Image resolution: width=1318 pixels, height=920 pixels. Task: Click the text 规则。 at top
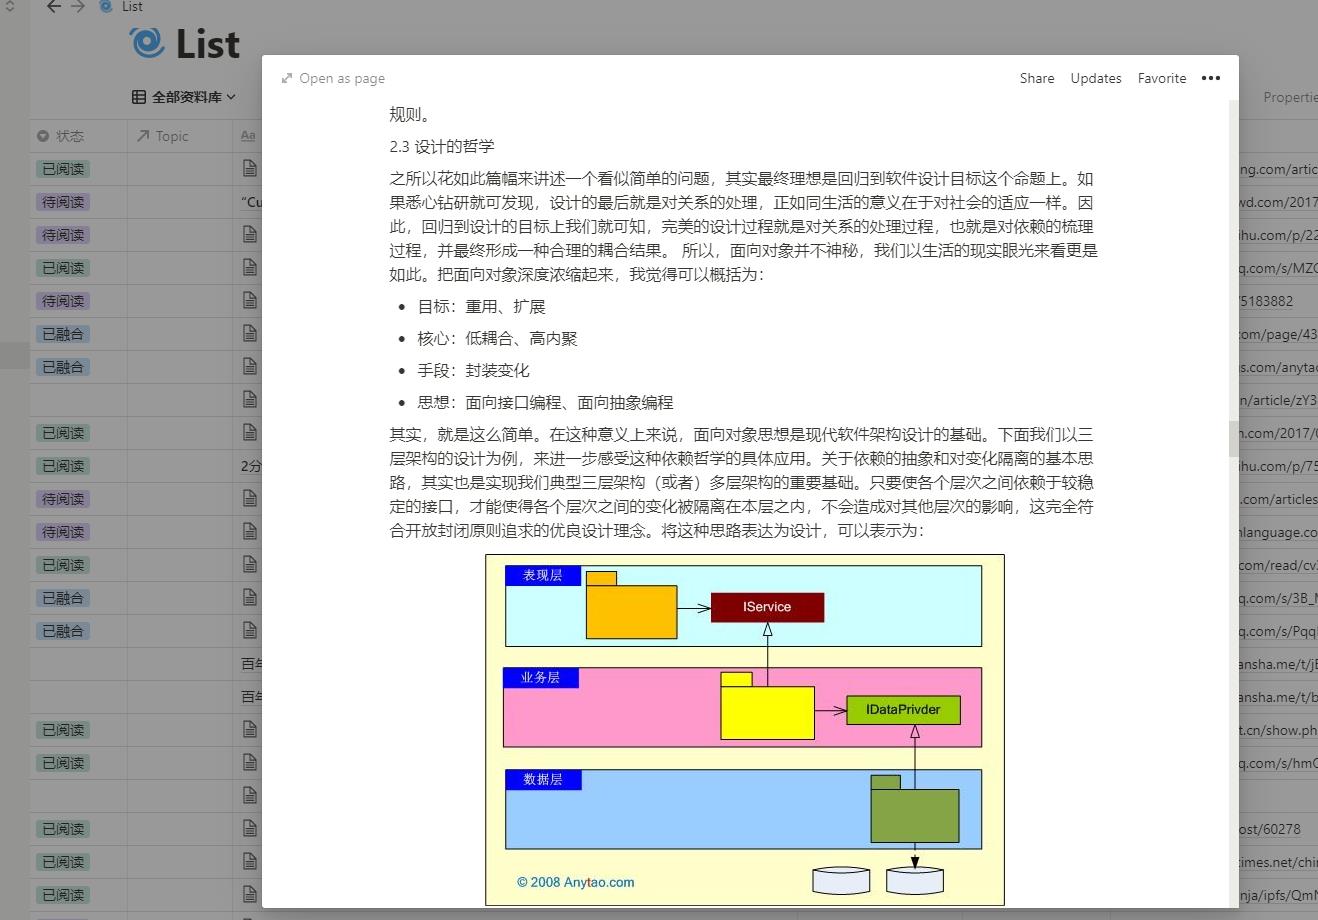pyautogui.click(x=410, y=114)
